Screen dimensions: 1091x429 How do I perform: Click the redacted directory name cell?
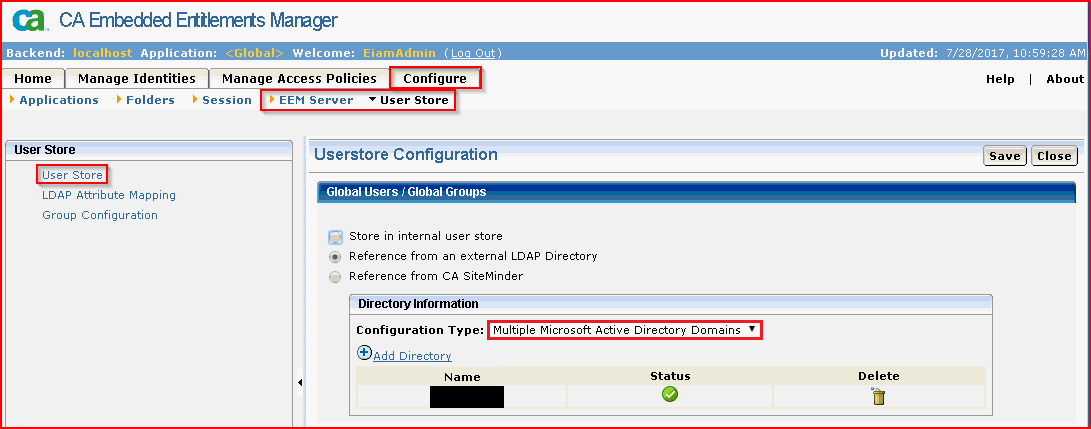(x=466, y=396)
